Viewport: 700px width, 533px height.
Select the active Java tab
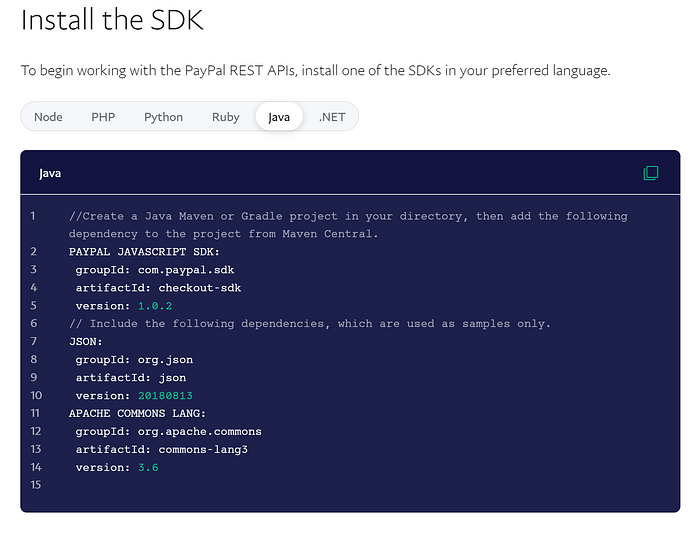[279, 117]
